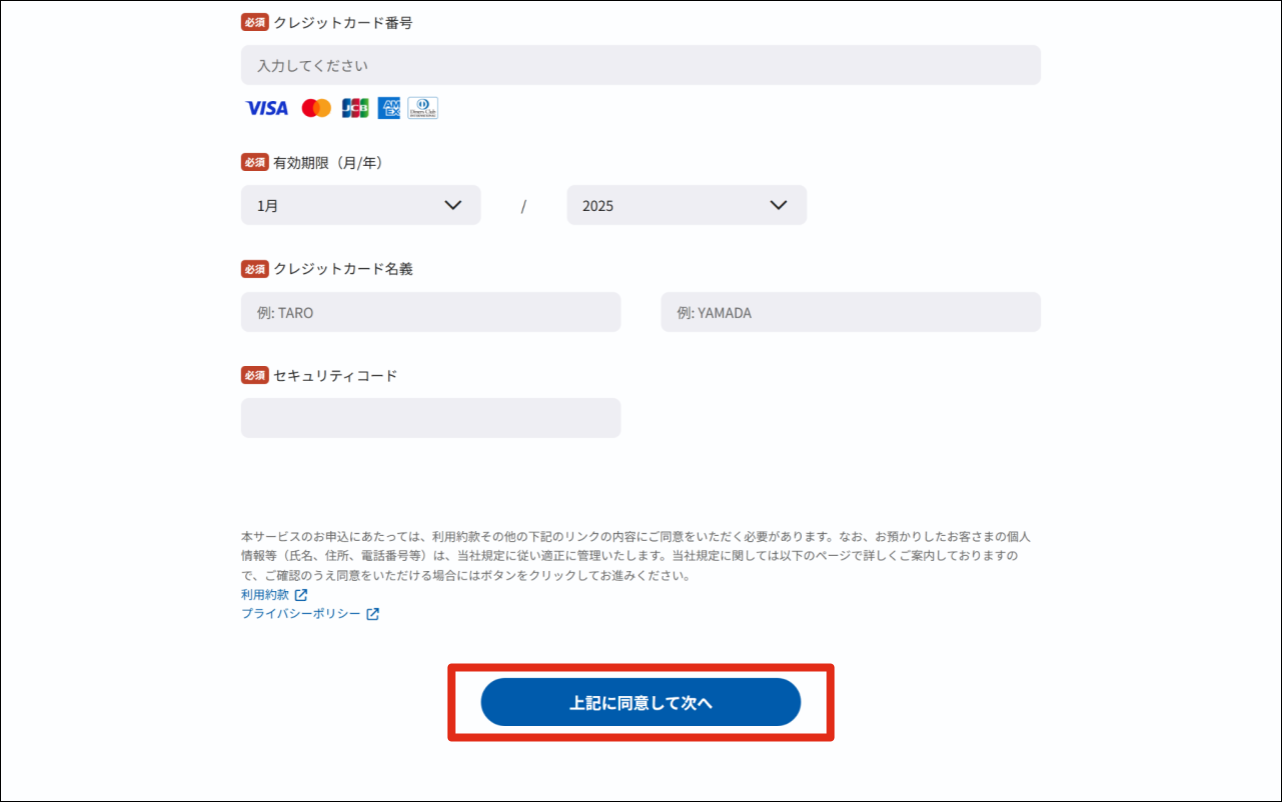Click the Mastercard logo

316,108
